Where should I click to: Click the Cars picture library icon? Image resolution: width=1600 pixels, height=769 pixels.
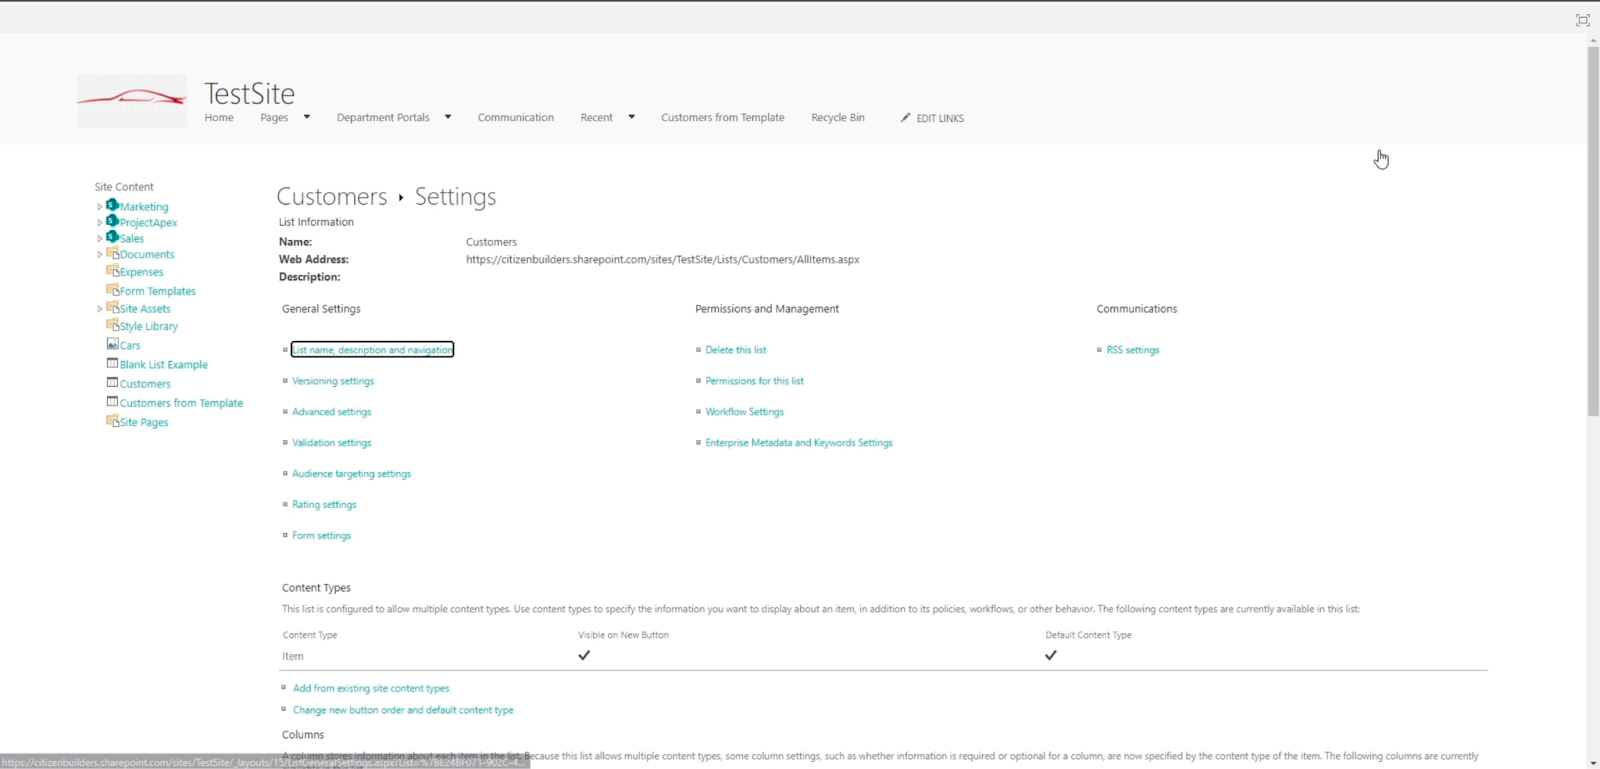[x=112, y=344]
